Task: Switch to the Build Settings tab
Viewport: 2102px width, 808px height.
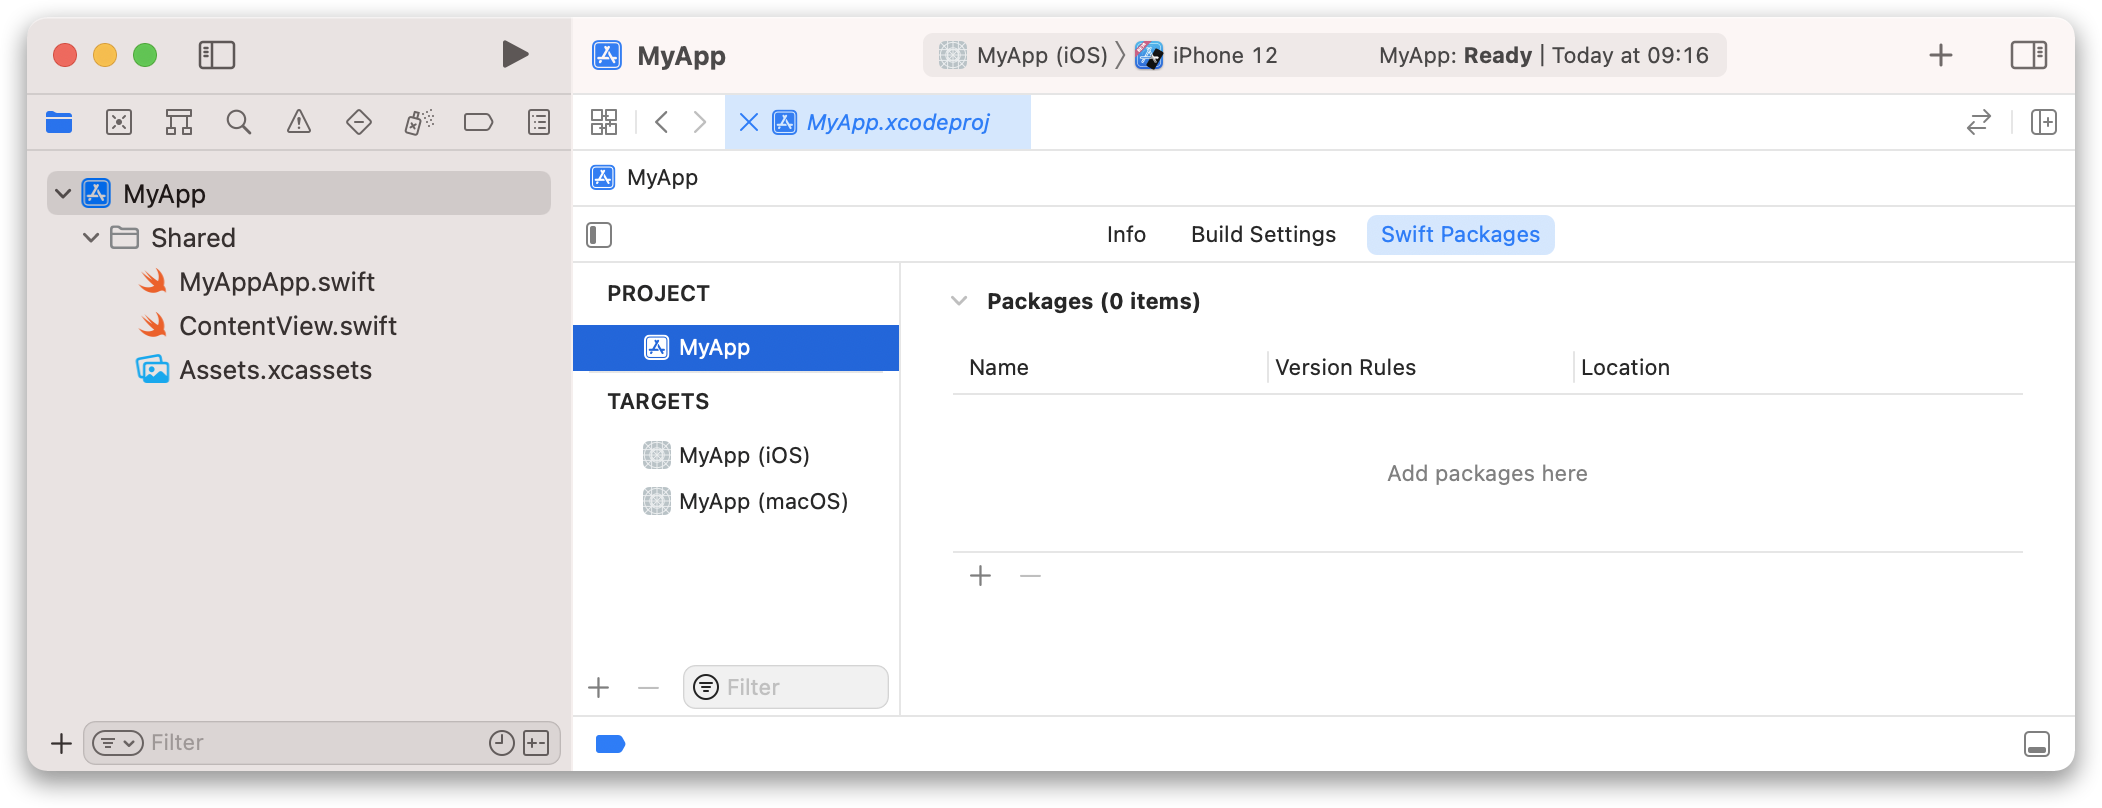Action: click(1263, 234)
